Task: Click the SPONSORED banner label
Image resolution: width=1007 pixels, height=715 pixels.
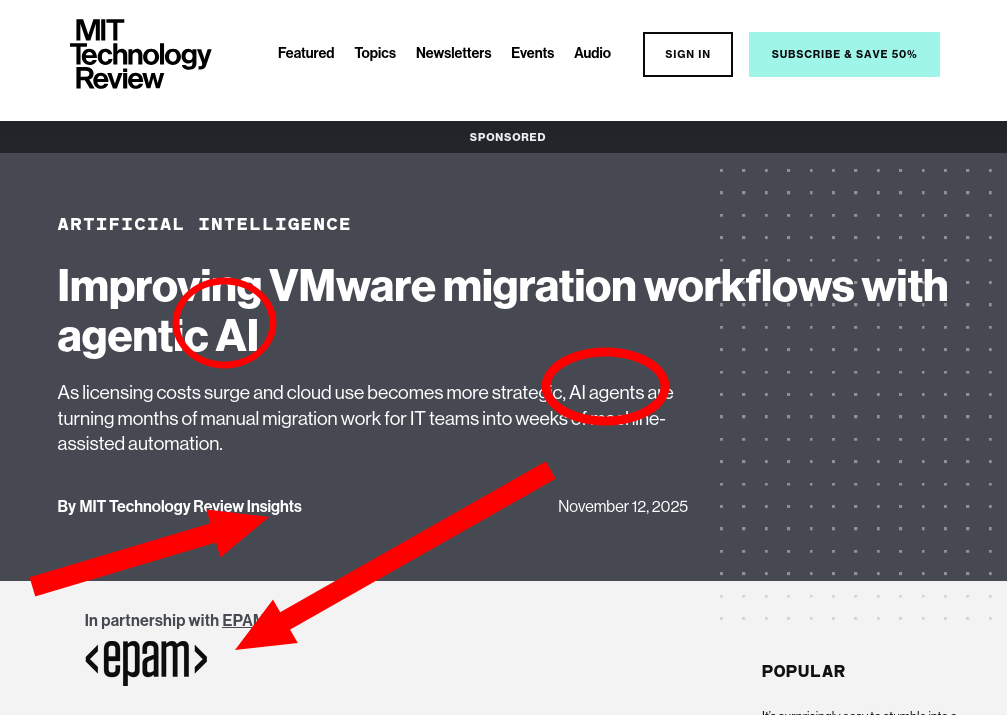Action: [x=507, y=137]
